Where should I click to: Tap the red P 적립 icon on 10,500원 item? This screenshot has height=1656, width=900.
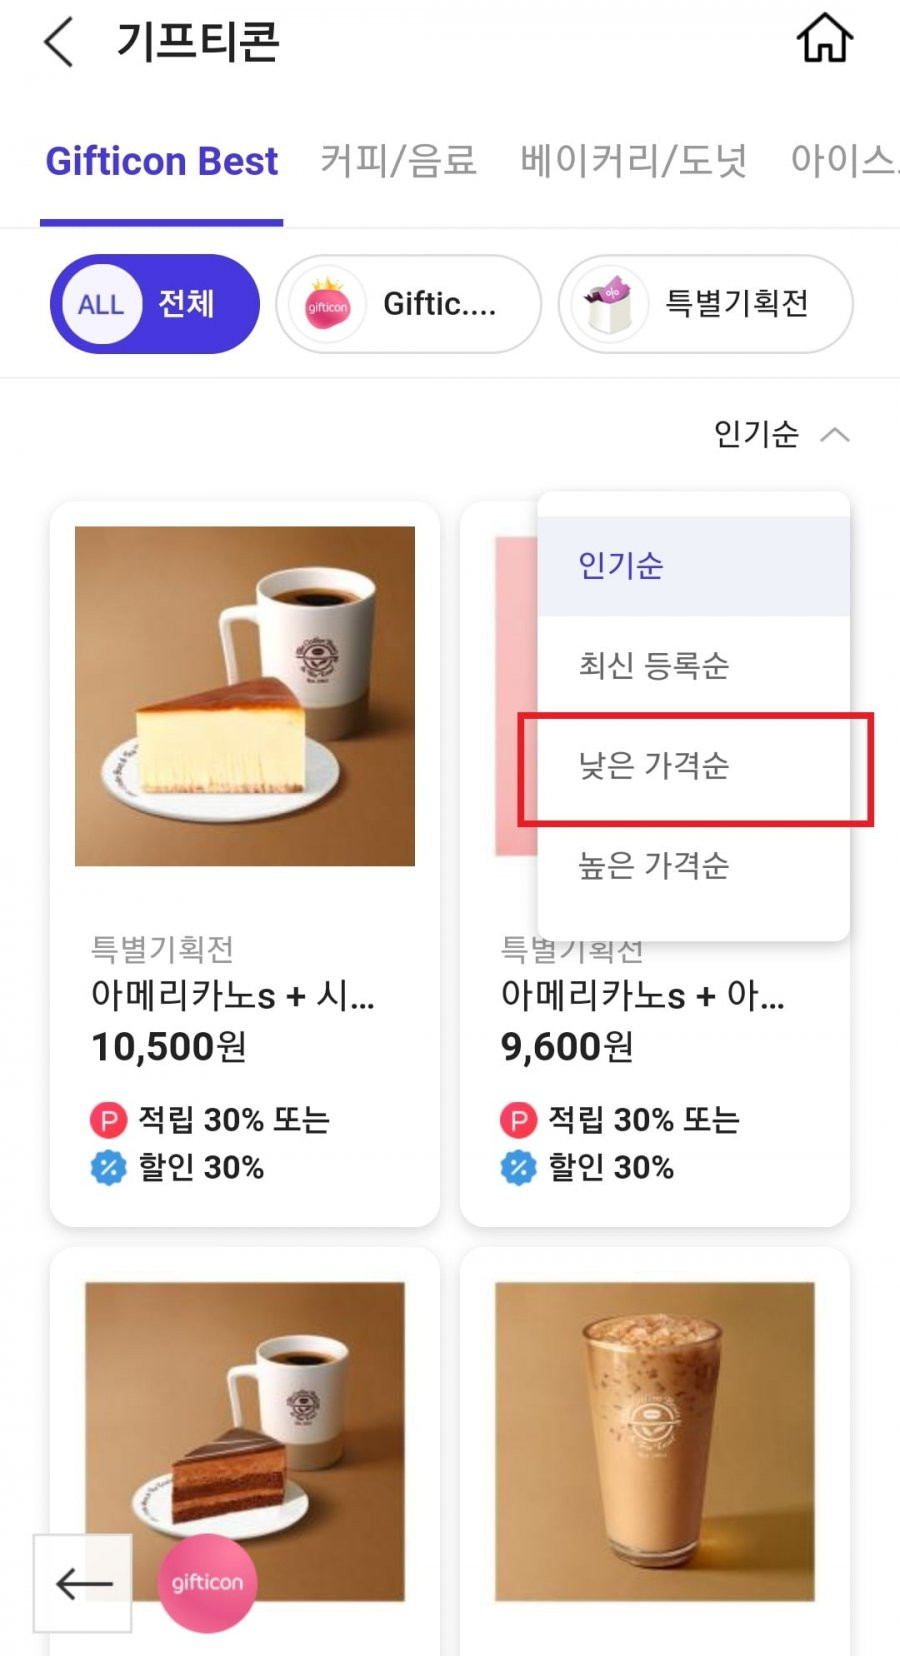click(x=108, y=1120)
